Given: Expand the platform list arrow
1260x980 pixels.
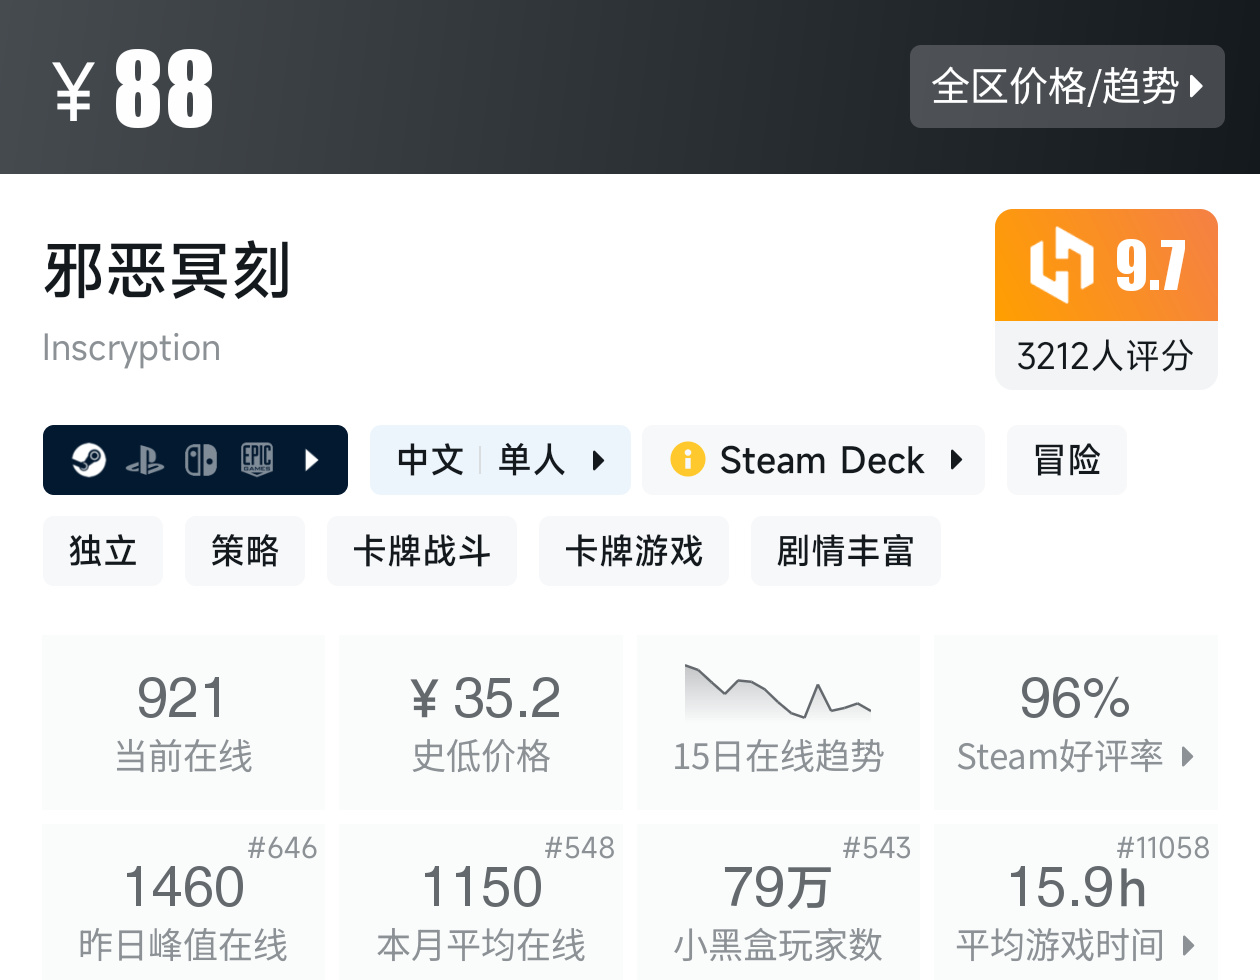Looking at the screenshot, I should [x=311, y=460].
